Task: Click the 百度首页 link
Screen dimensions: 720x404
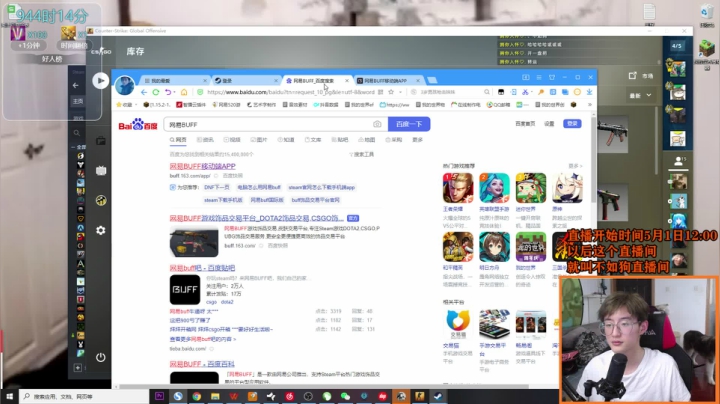Action: pyautogui.click(x=525, y=124)
